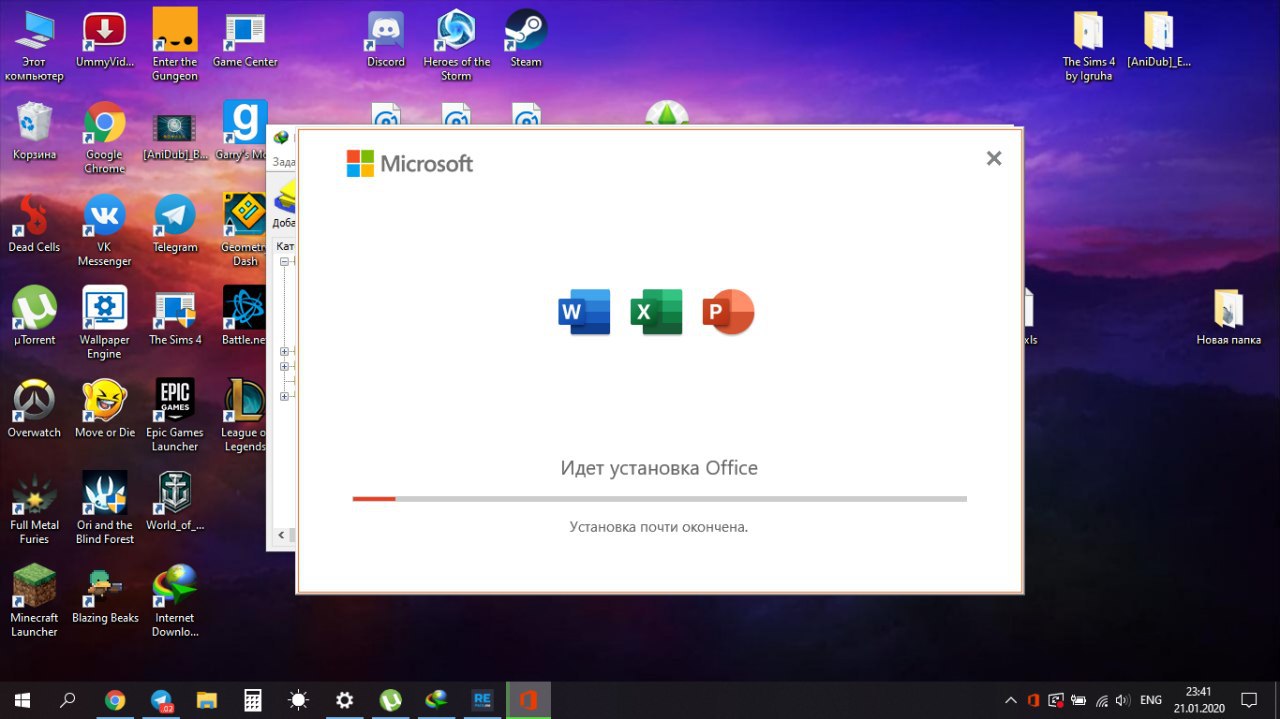This screenshot has width=1280, height=719.
Task: Select Heroes of the Storm shortcut
Action: [x=456, y=46]
